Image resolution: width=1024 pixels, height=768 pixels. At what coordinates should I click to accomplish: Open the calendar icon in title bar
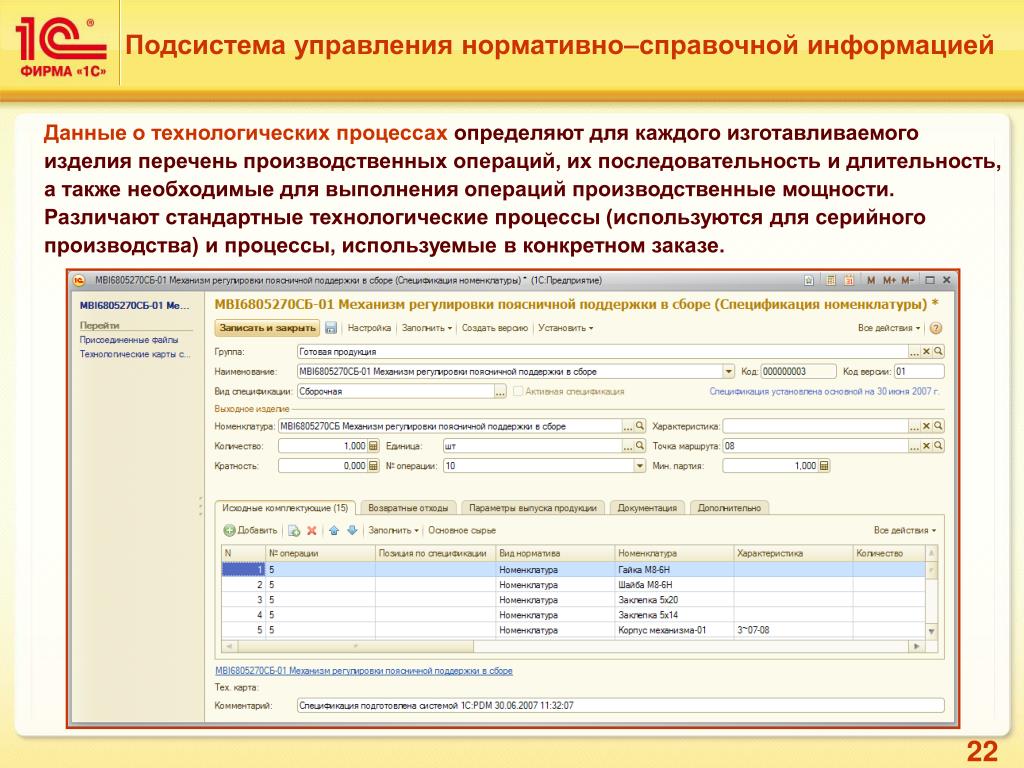[849, 280]
